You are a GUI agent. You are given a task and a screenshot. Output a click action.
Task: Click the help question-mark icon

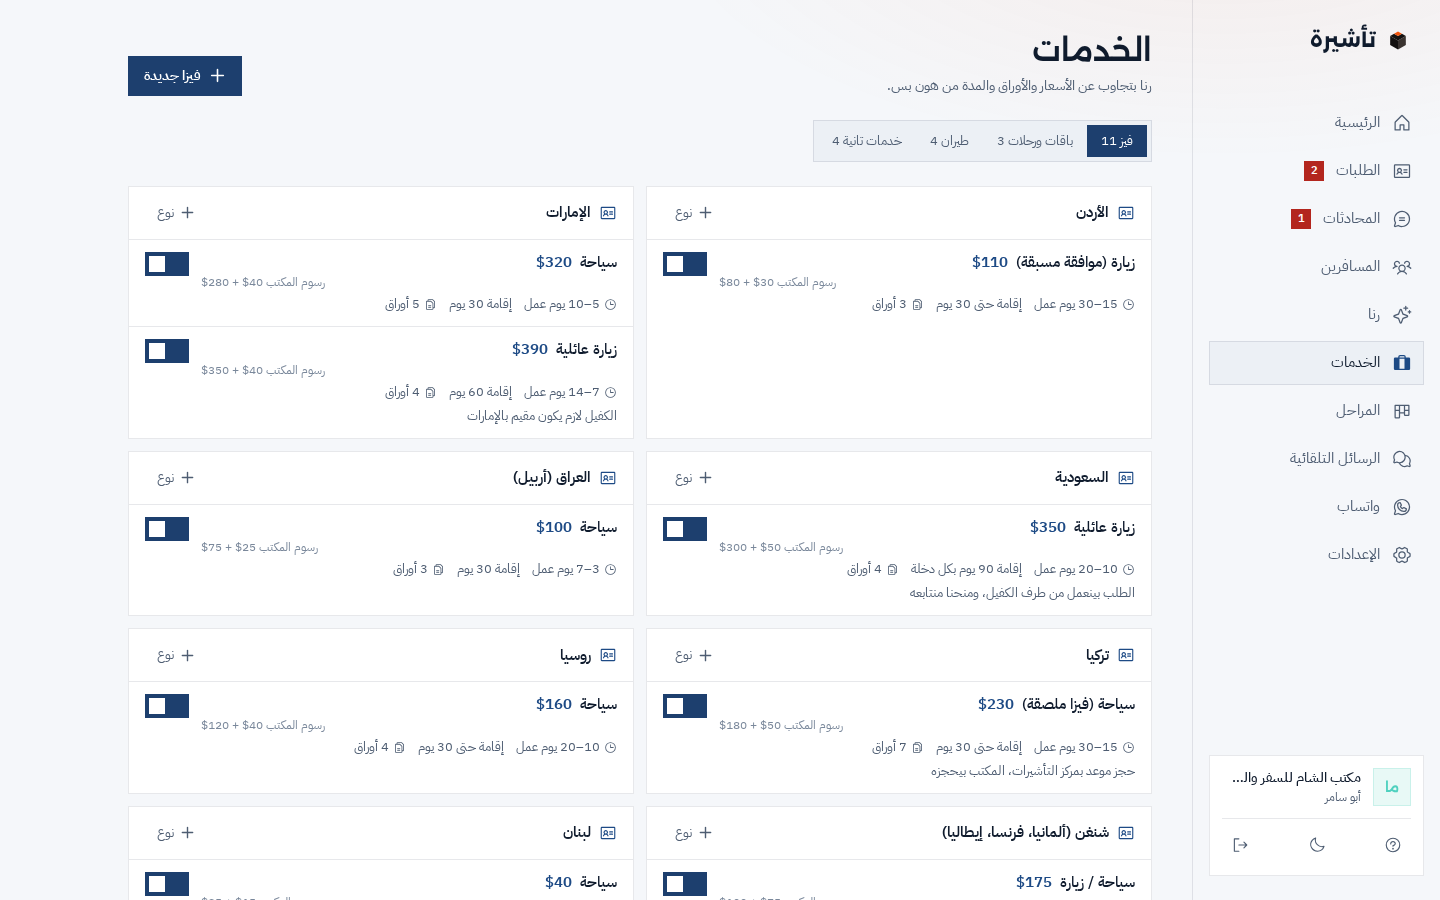point(1393,845)
